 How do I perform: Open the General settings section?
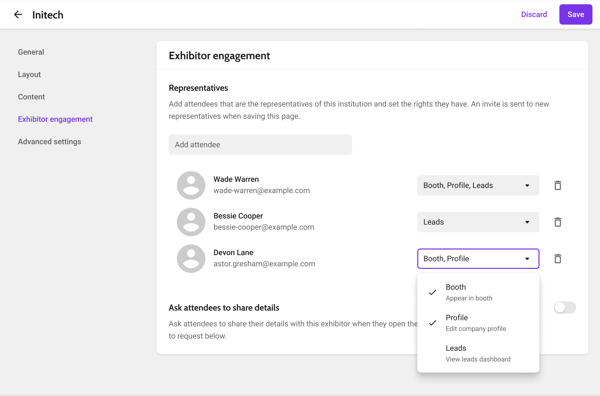coord(31,52)
